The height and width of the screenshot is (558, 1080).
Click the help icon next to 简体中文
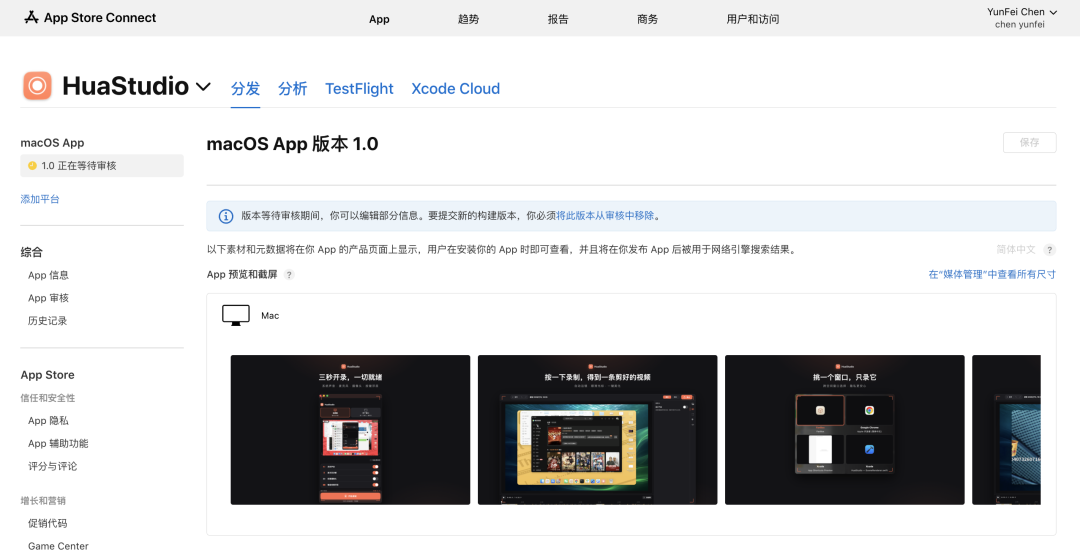pos(1049,249)
